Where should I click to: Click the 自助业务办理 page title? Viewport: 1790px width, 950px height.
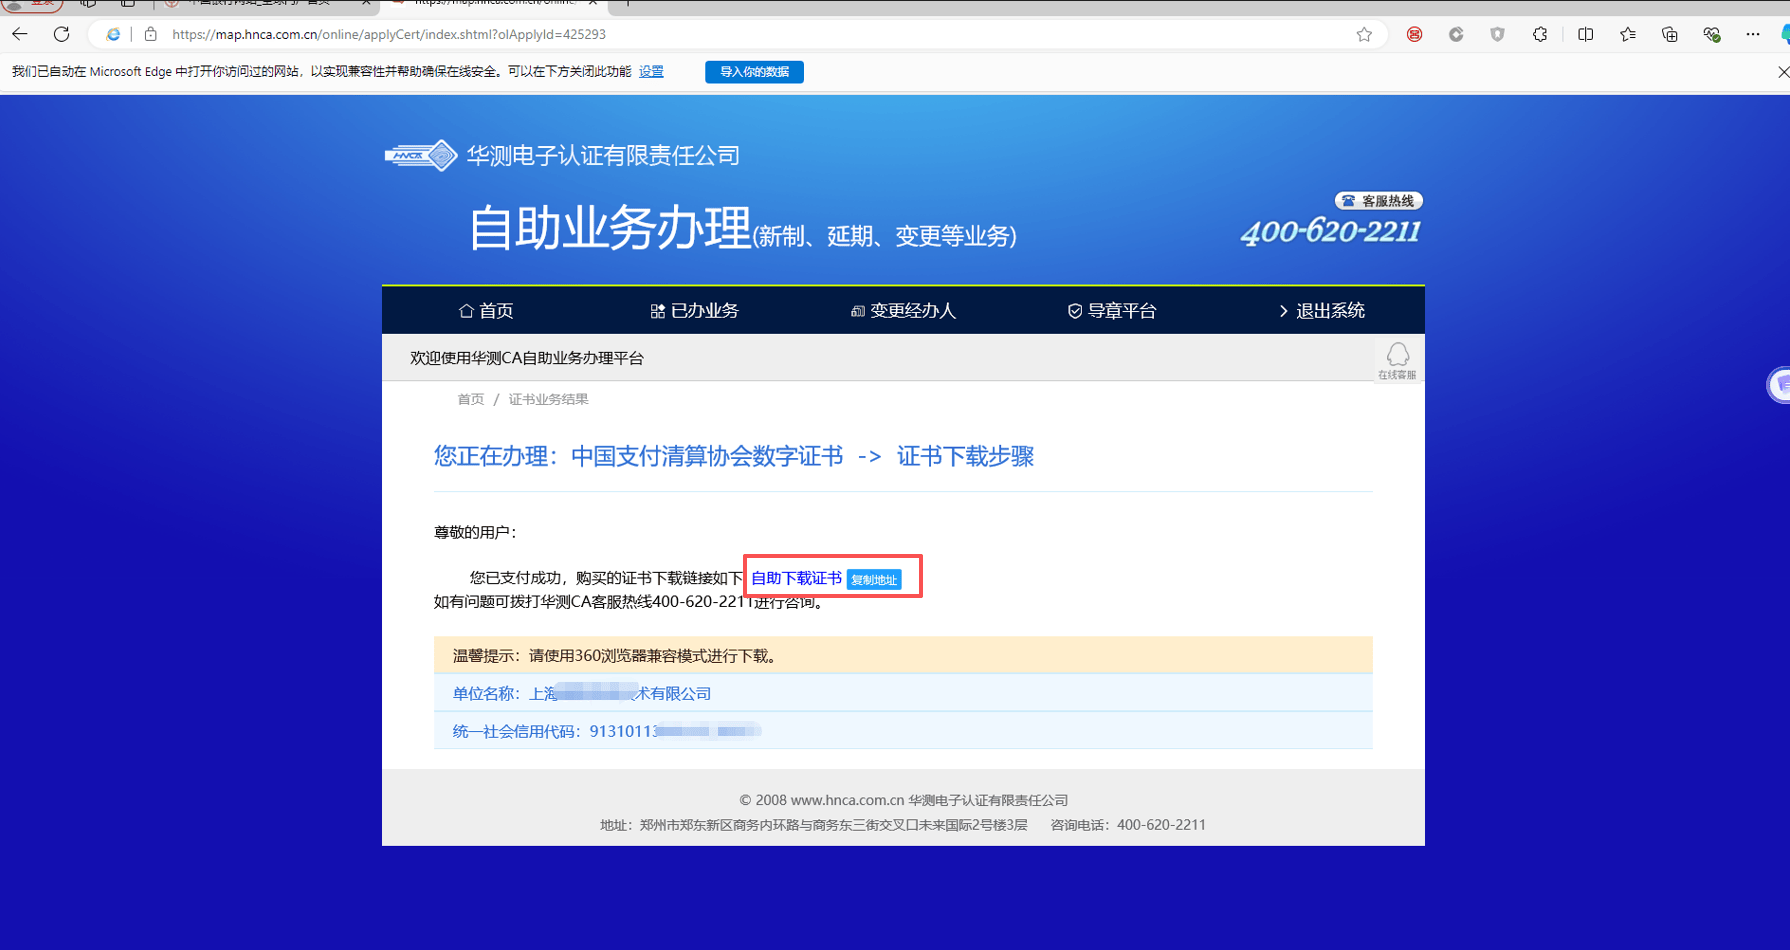click(609, 228)
